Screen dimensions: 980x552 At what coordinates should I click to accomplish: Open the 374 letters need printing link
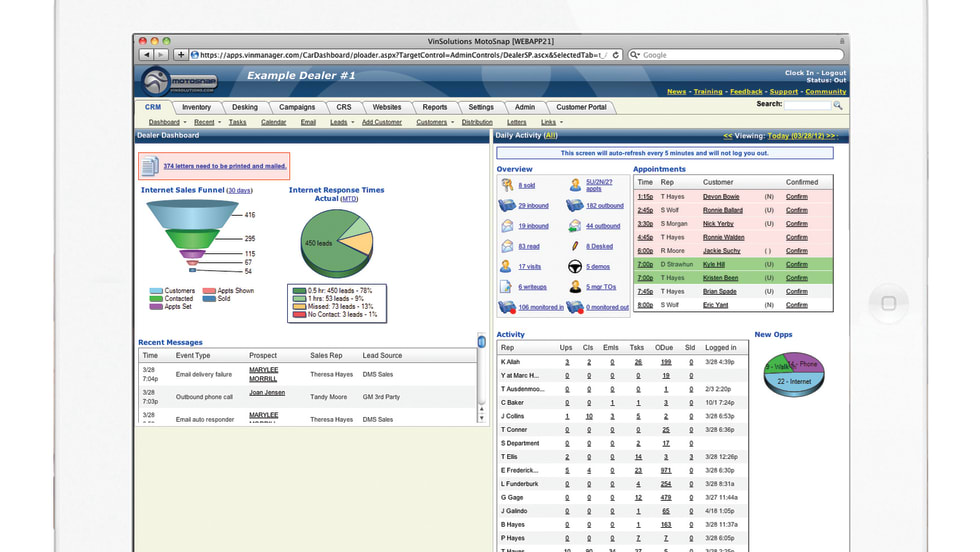[225, 166]
